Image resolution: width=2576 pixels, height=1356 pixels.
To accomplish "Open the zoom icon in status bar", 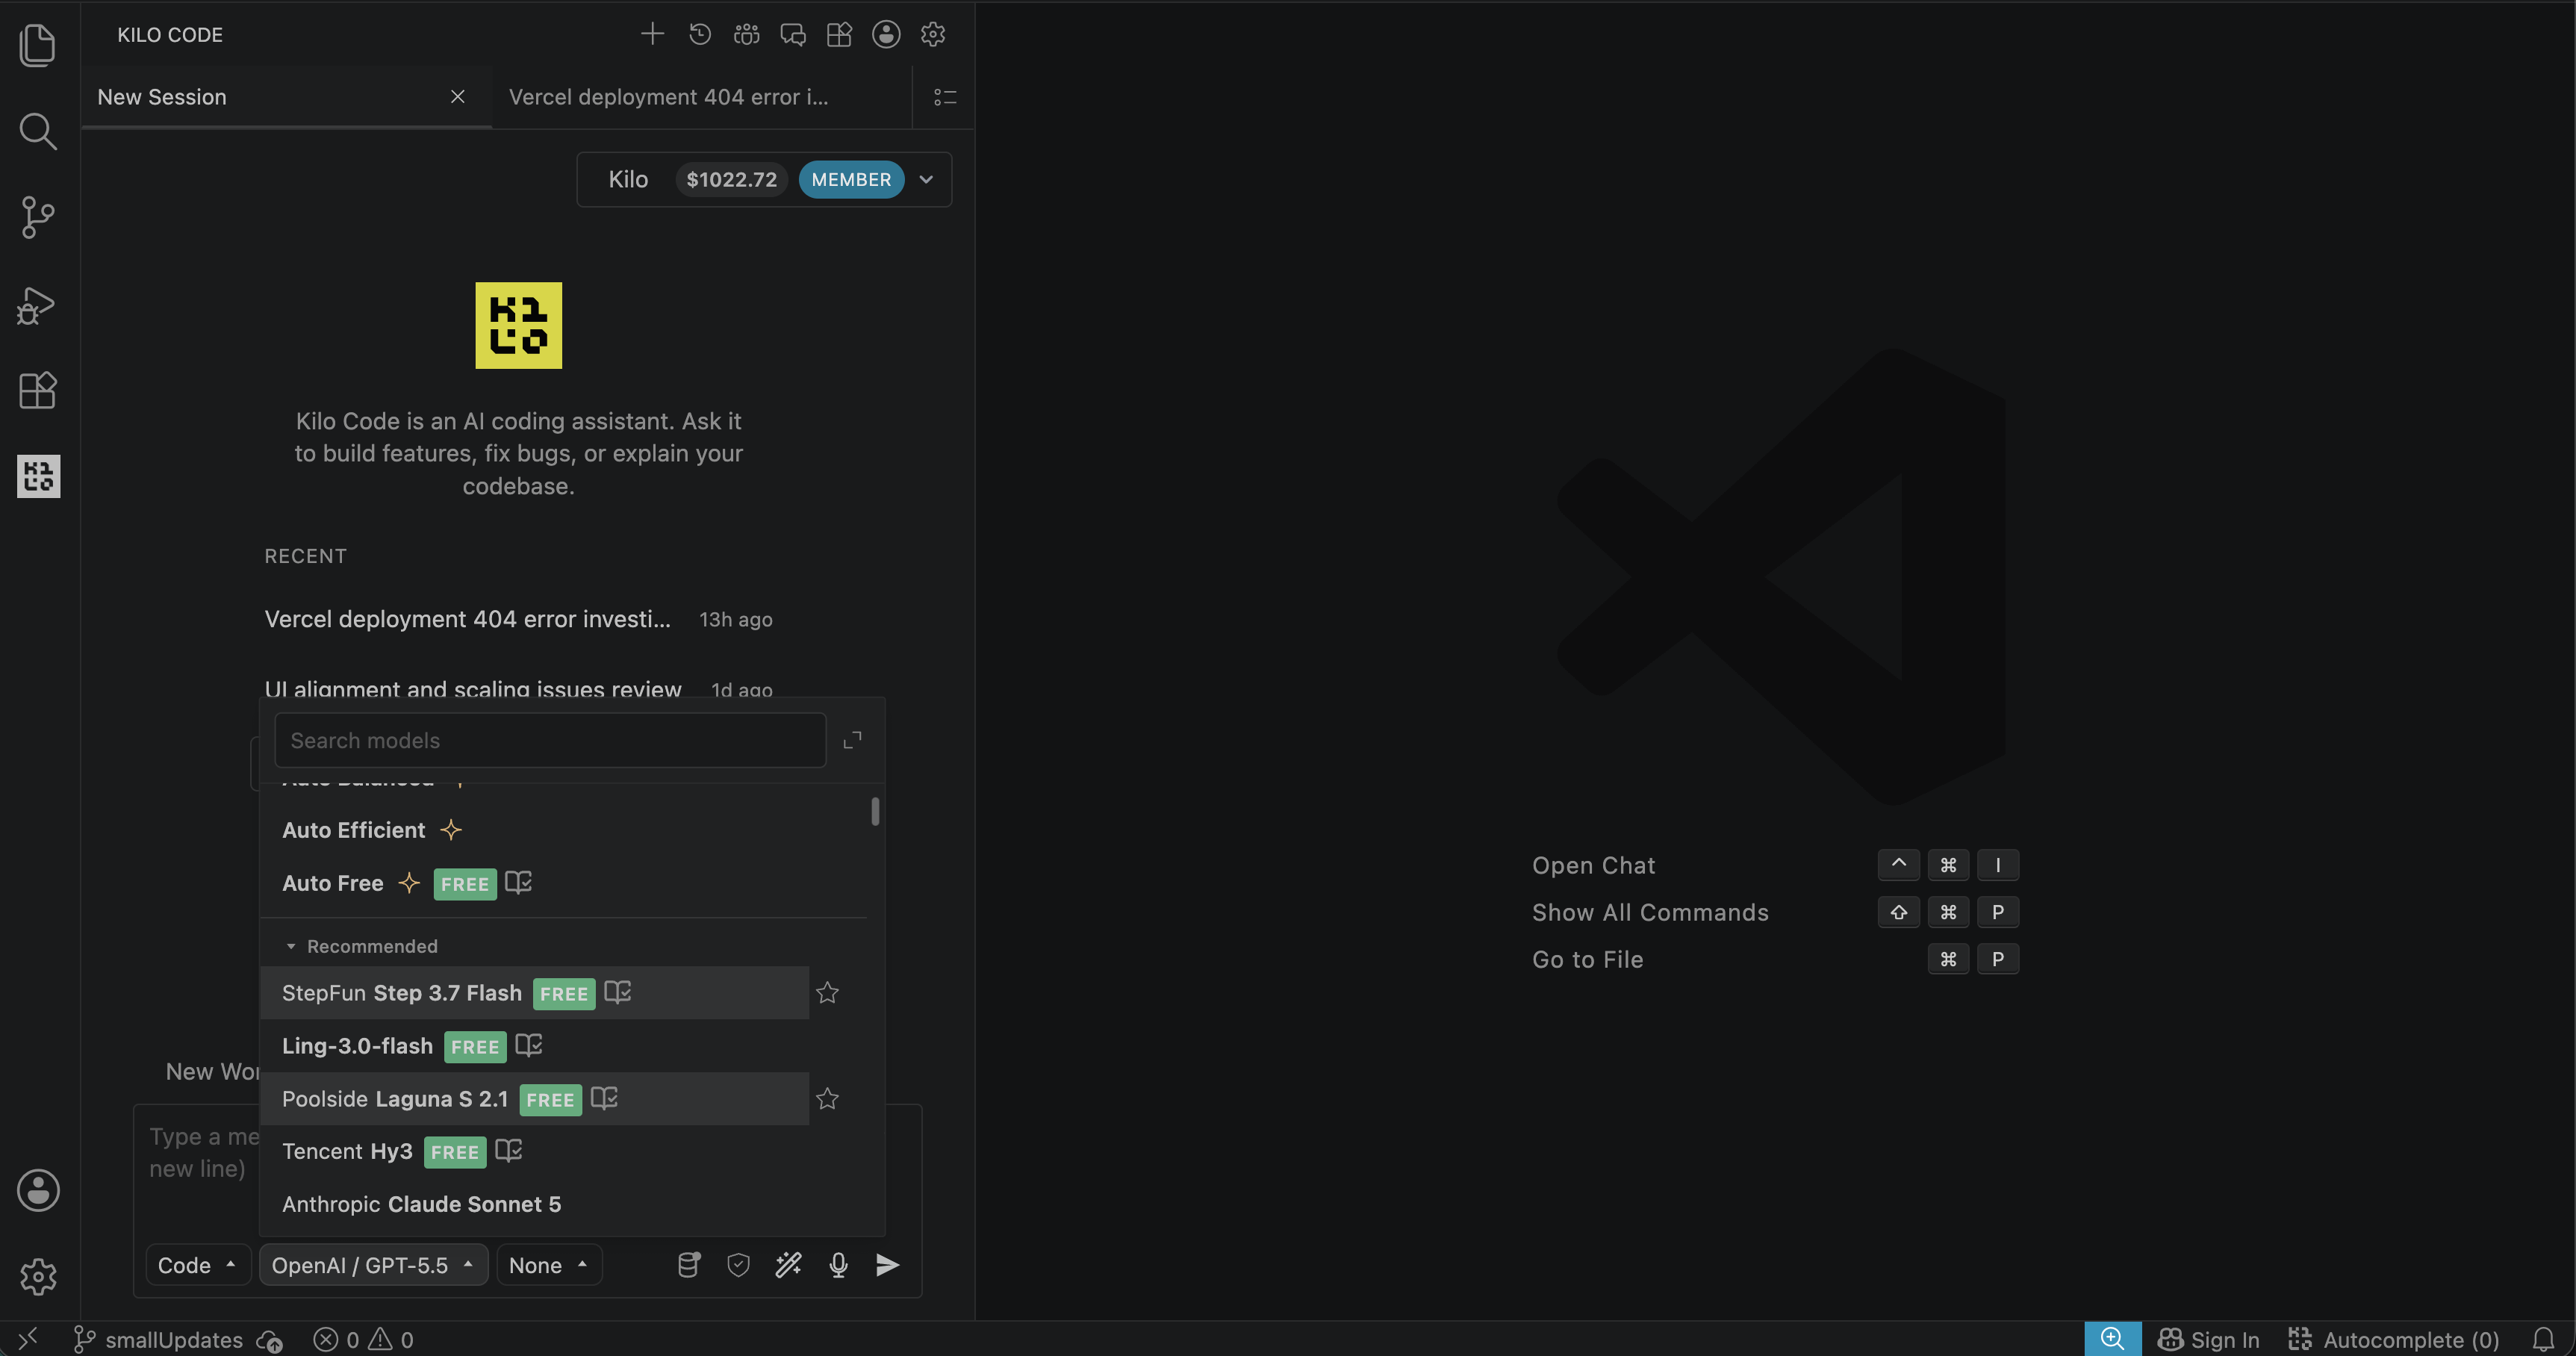I will click(2112, 1339).
